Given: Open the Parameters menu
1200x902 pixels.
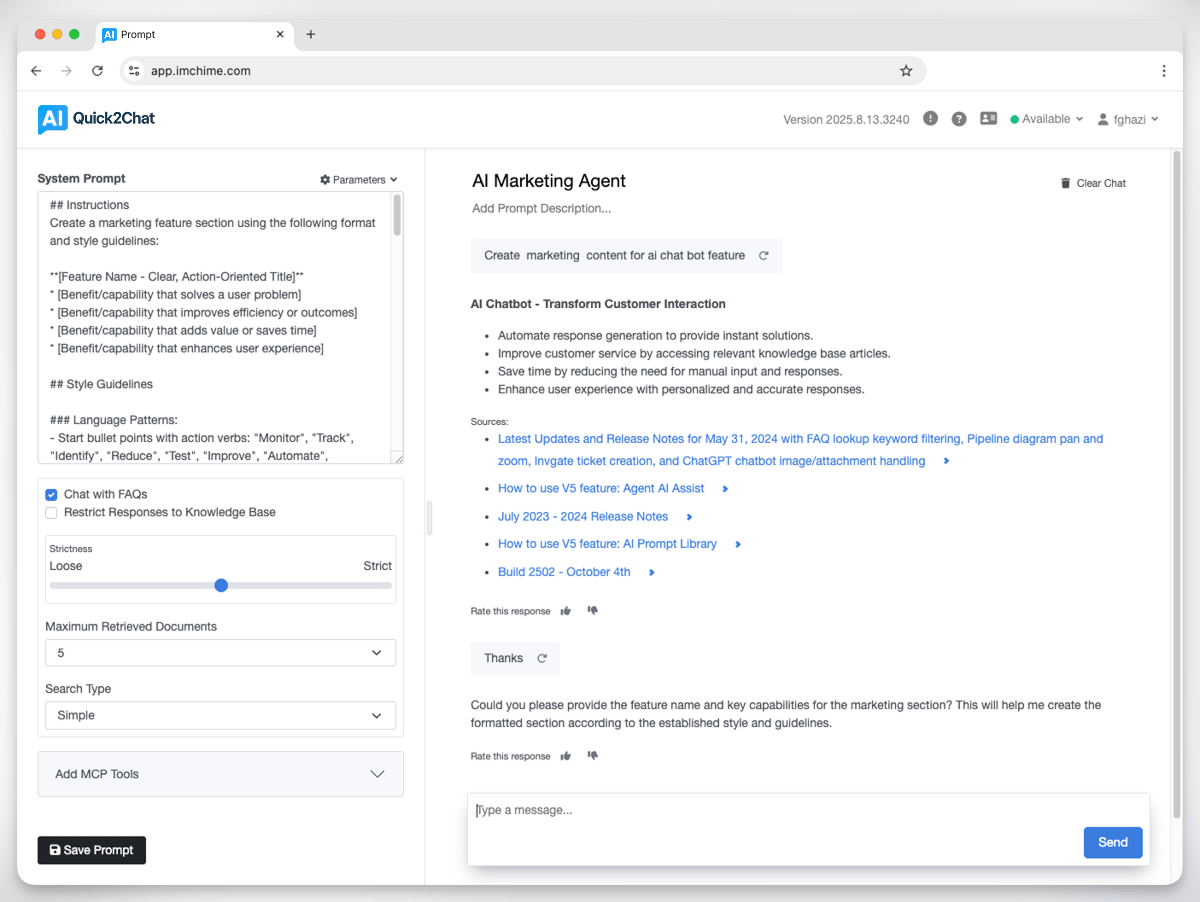Looking at the screenshot, I should pos(359,180).
